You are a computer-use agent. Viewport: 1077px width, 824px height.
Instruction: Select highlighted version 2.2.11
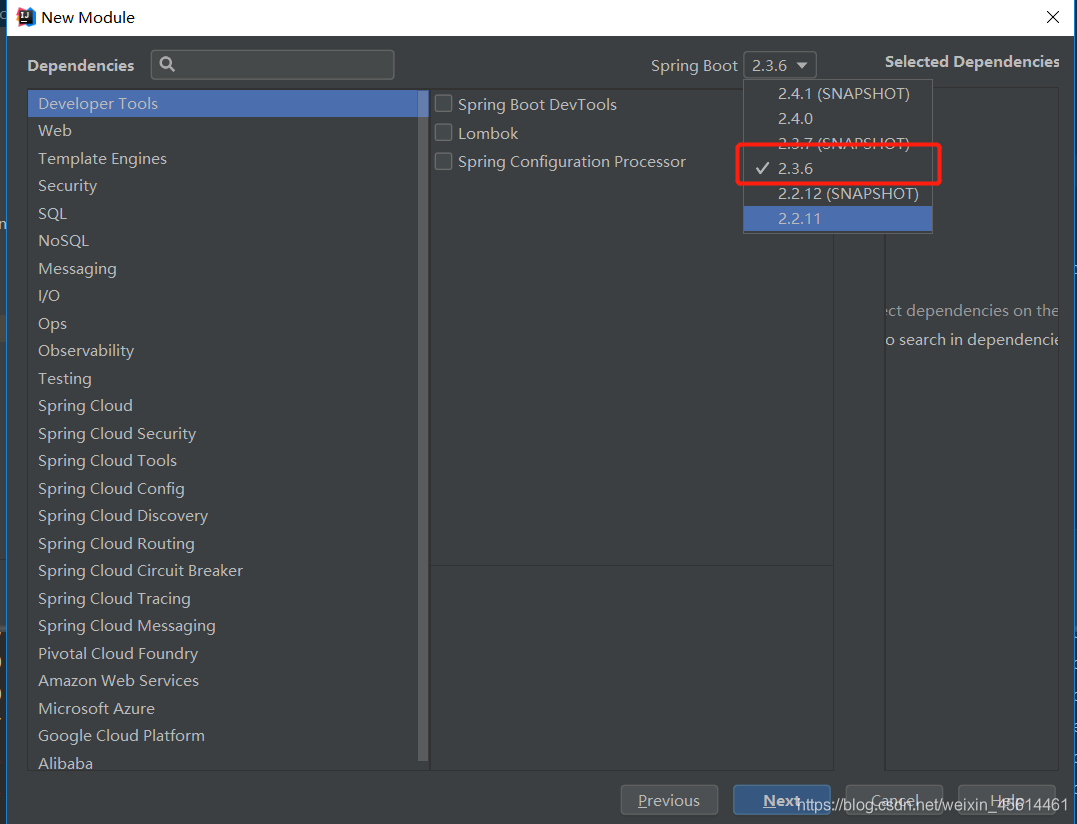(838, 218)
